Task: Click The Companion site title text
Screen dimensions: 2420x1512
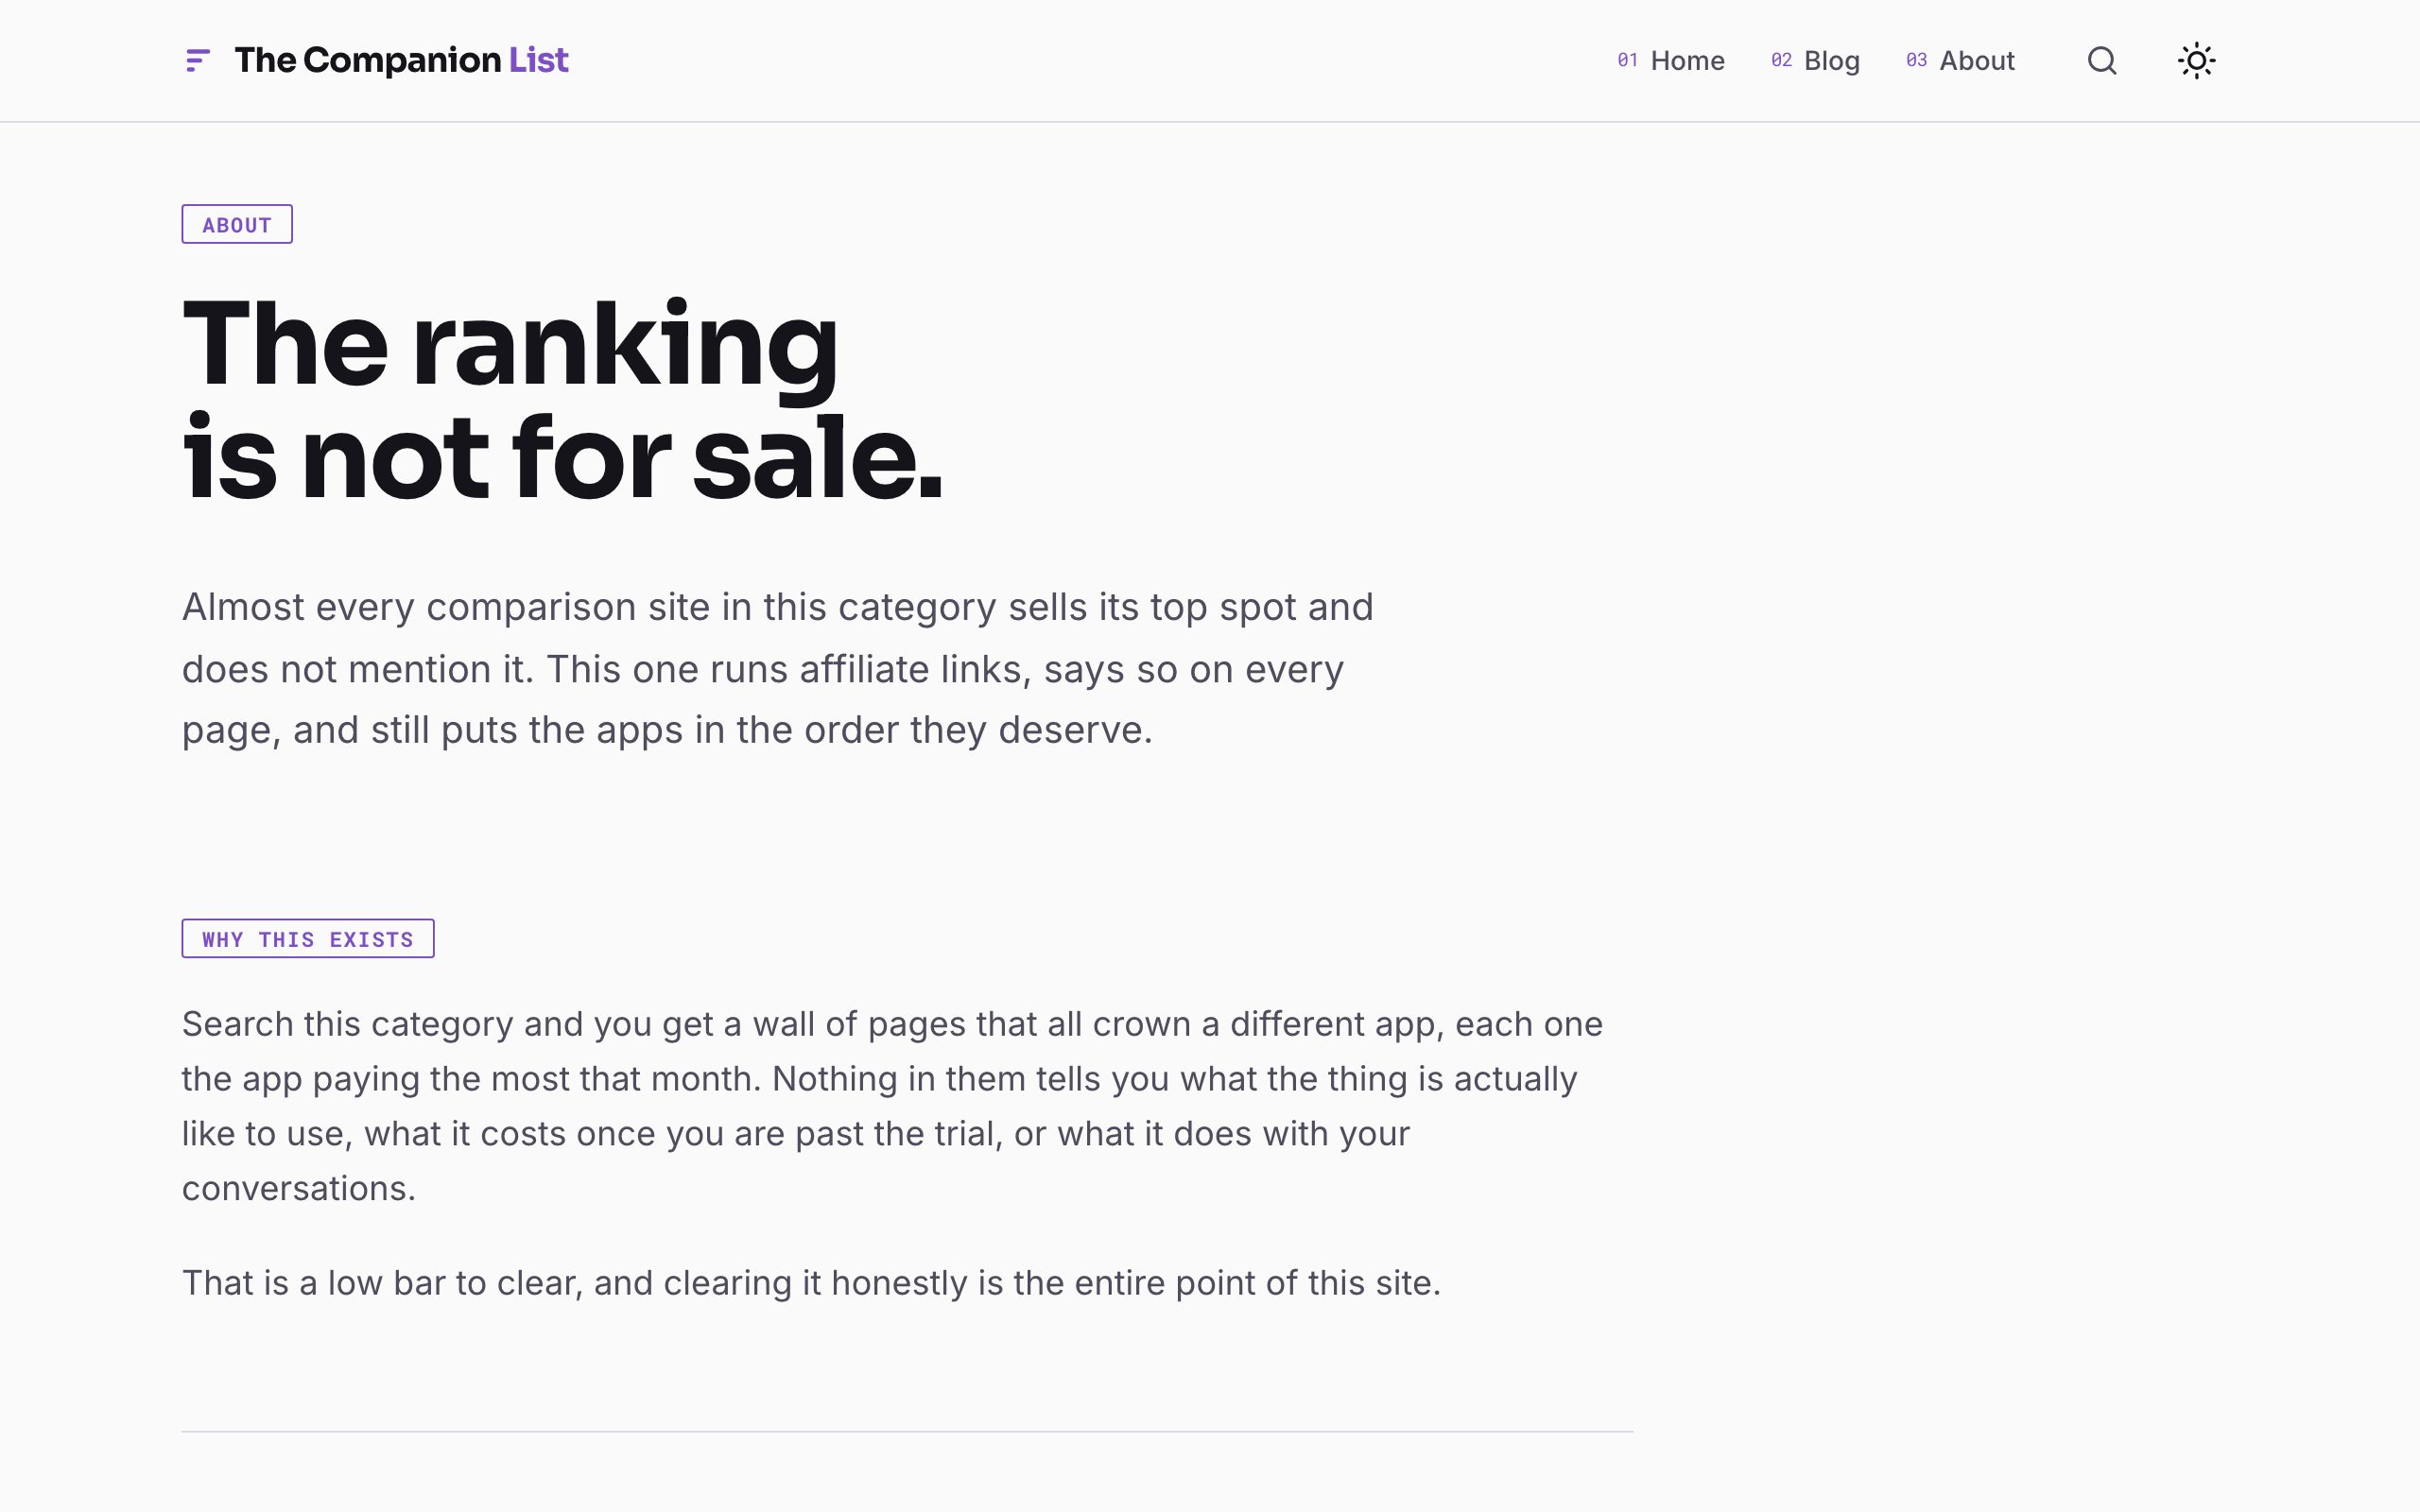Action: 367,61
